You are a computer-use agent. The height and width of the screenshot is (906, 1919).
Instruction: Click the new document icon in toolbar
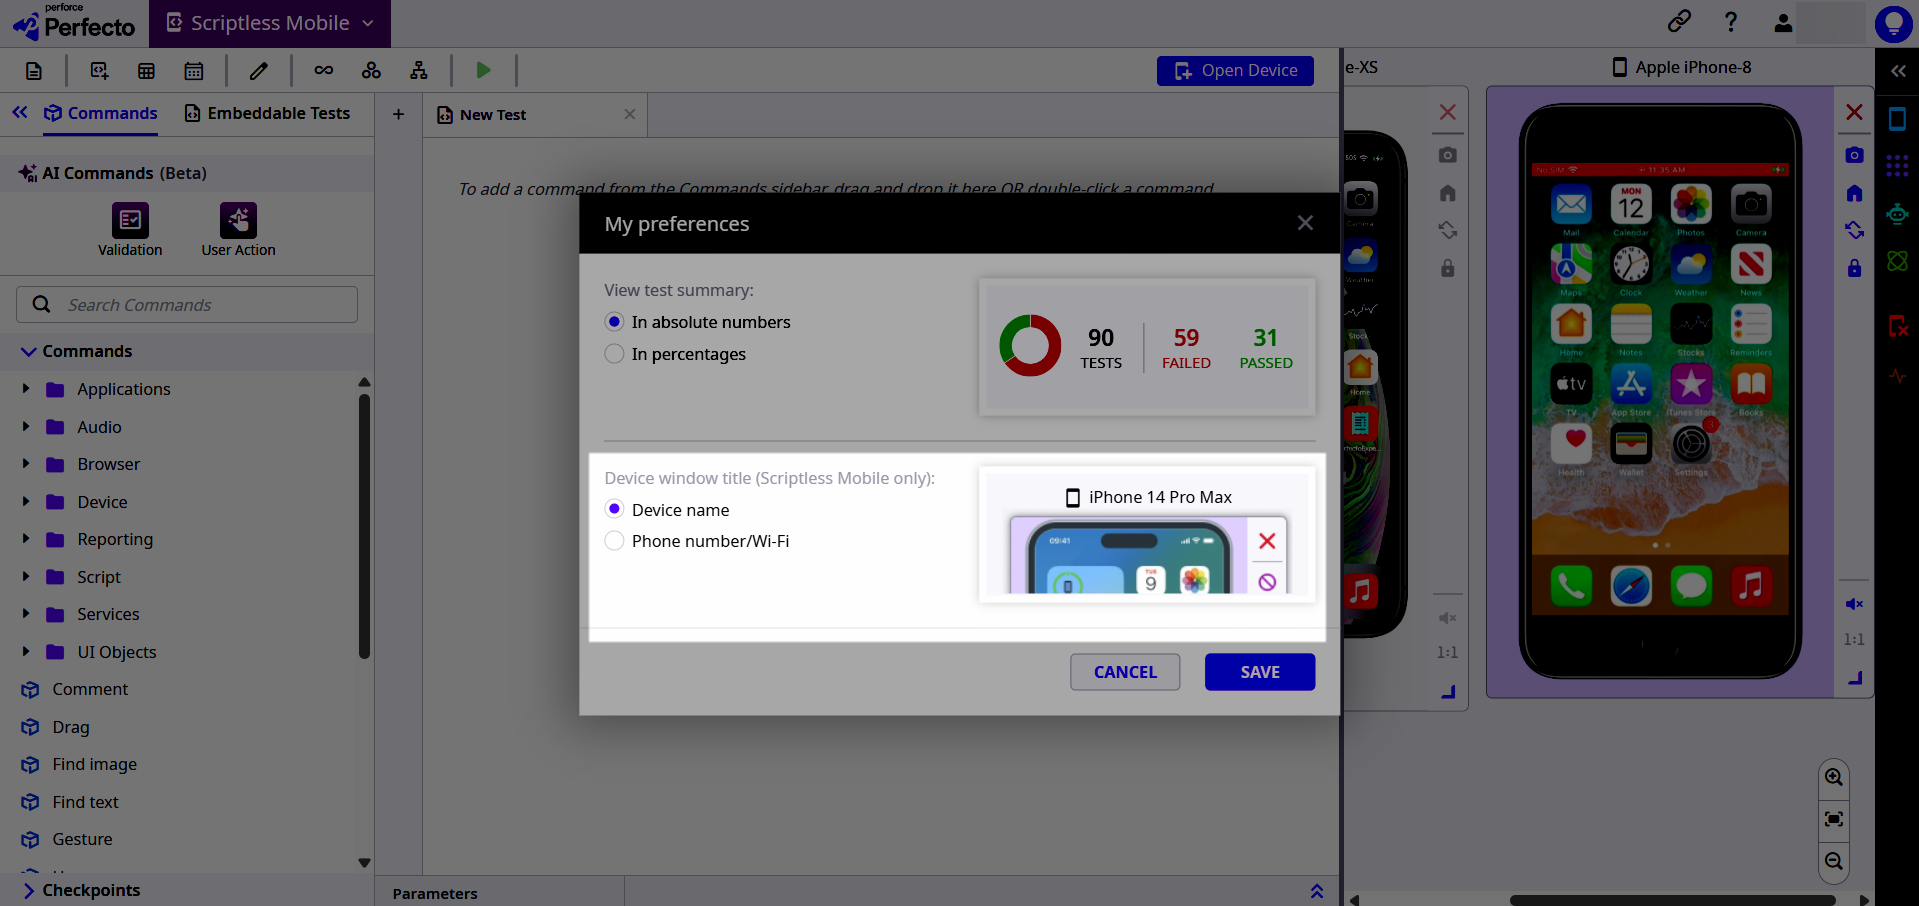pos(34,71)
